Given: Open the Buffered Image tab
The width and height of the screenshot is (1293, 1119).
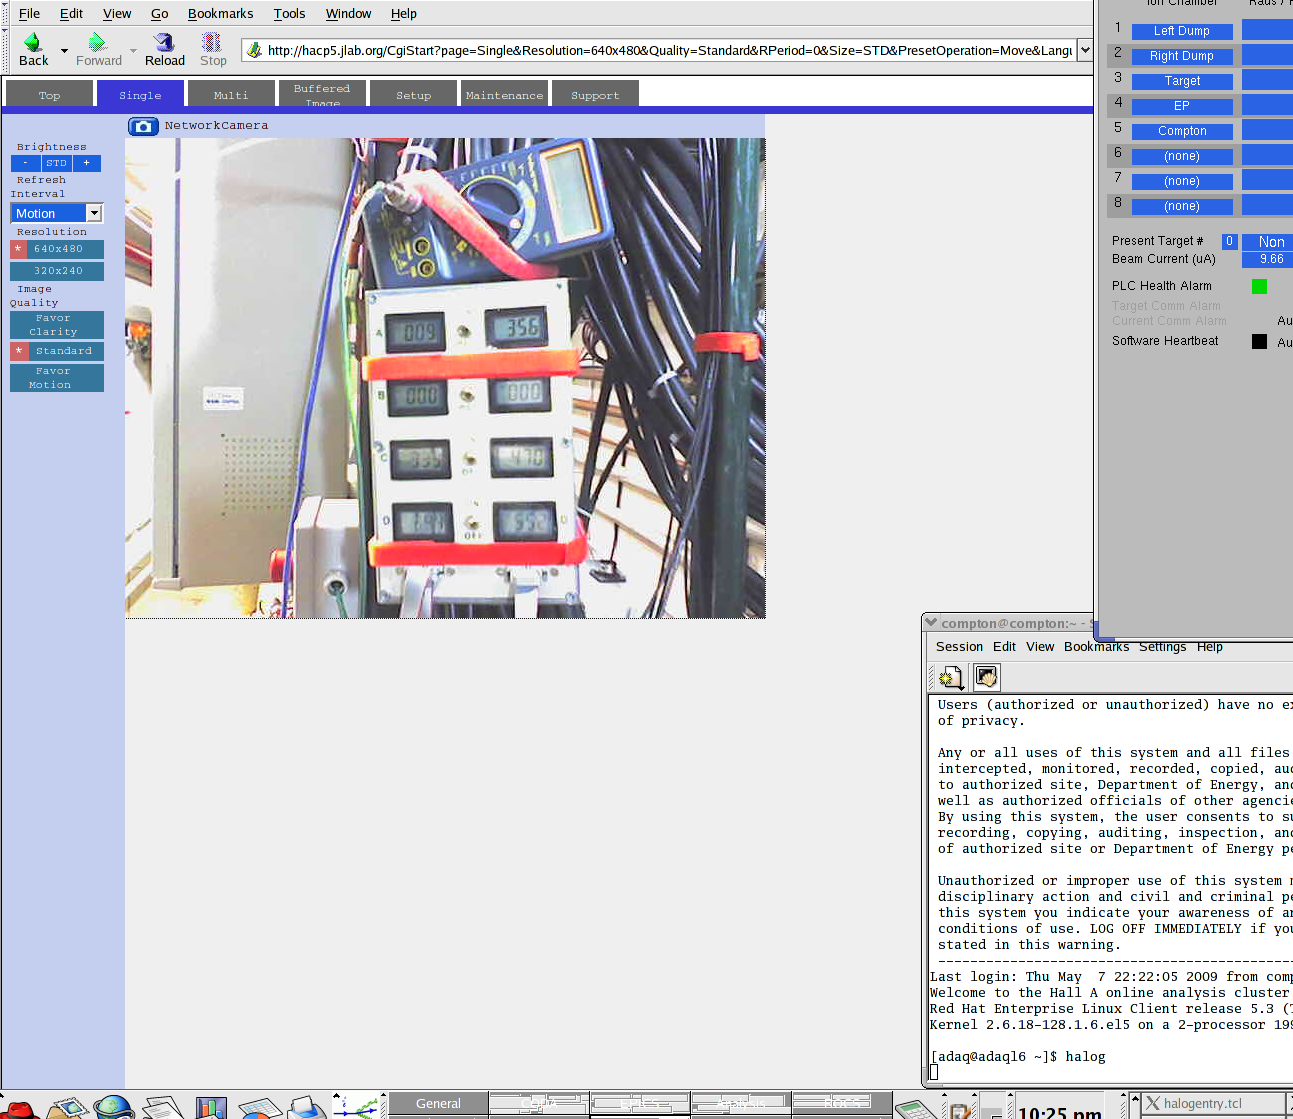Looking at the screenshot, I should tap(322, 94).
